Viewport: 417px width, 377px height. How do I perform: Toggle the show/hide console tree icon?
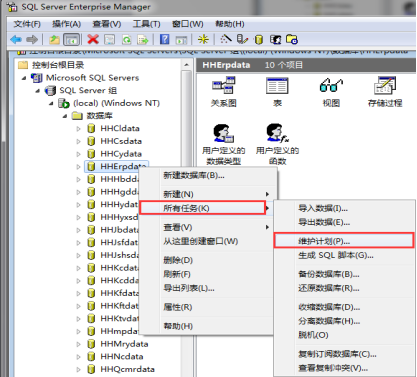(x=72, y=40)
